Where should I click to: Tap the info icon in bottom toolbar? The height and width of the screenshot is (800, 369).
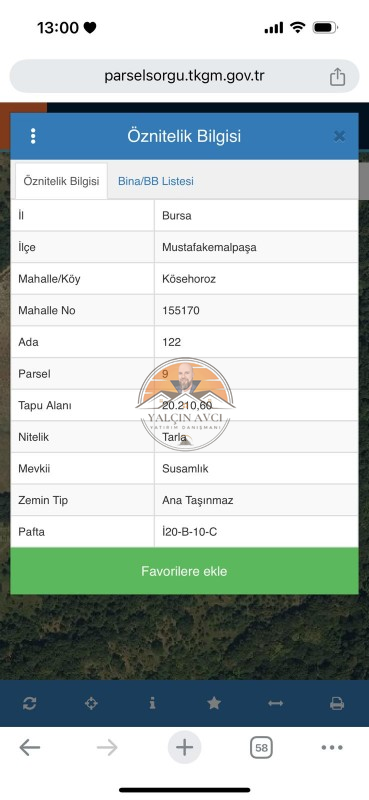[152, 704]
